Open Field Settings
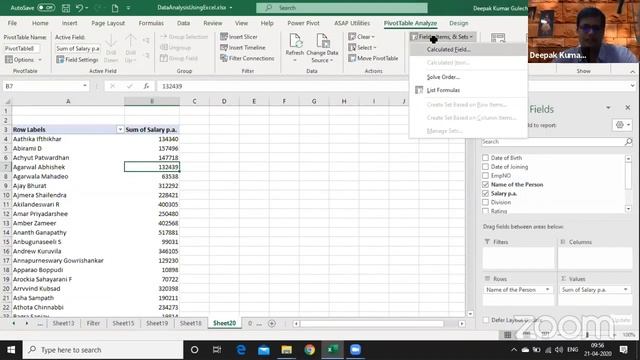640x360 pixels. coord(77,60)
